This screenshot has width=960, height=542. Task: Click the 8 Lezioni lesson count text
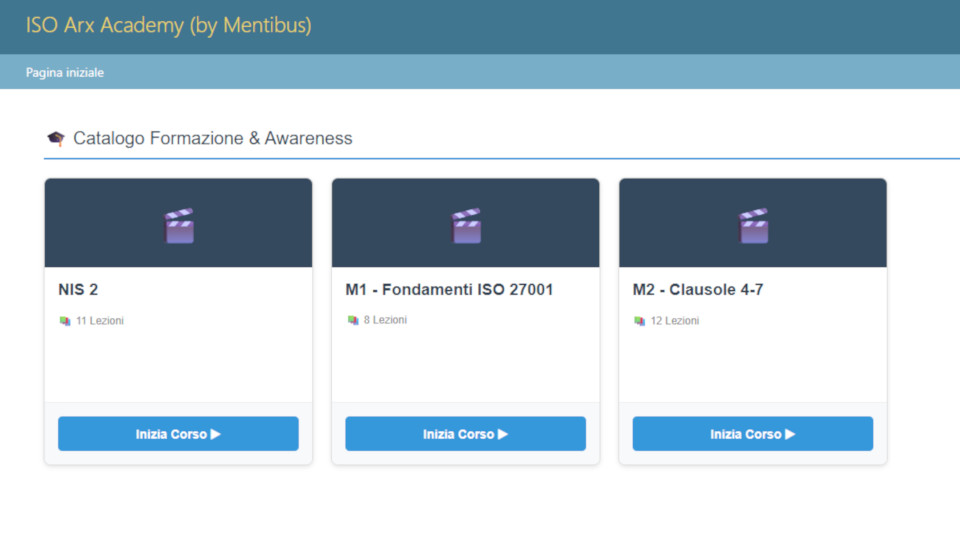385,321
